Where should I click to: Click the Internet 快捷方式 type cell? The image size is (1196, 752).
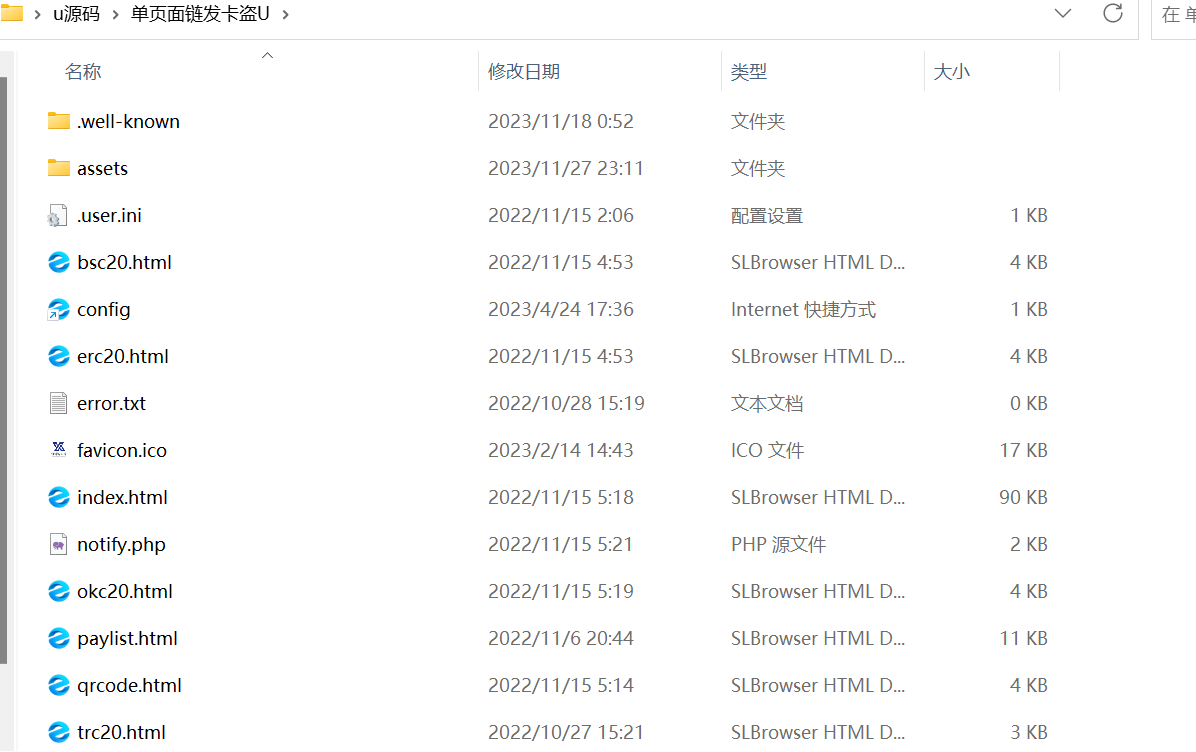[x=803, y=310]
